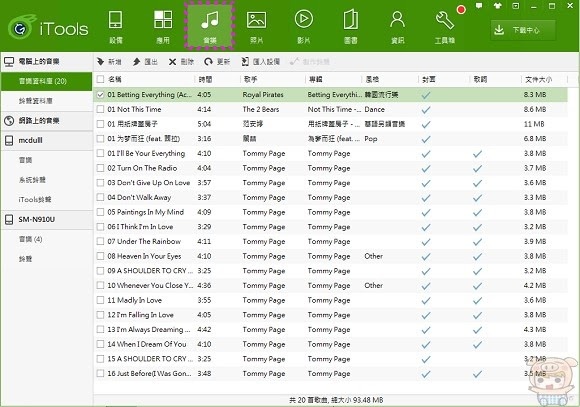This screenshot has width=580, height=407.
Task: Check the 03 Don't Give Up On Love song
Action: pyautogui.click(x=100, y=182)
